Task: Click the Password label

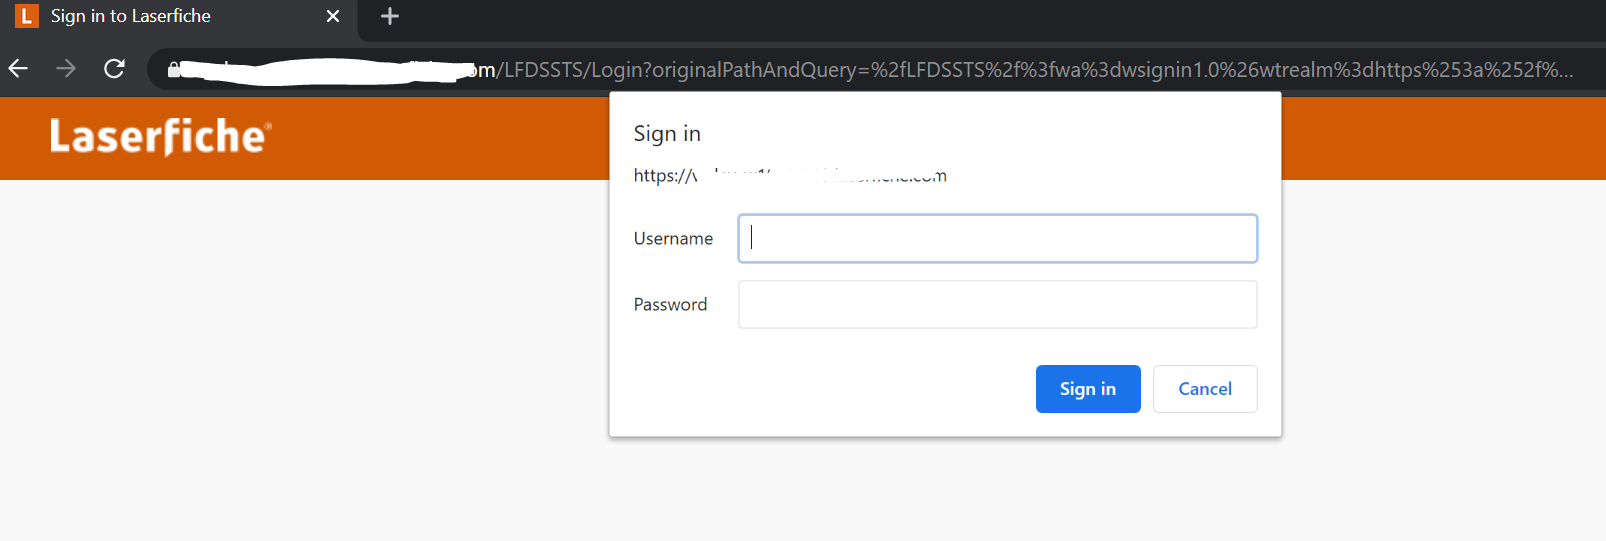Action: click(x=670, y=304)
